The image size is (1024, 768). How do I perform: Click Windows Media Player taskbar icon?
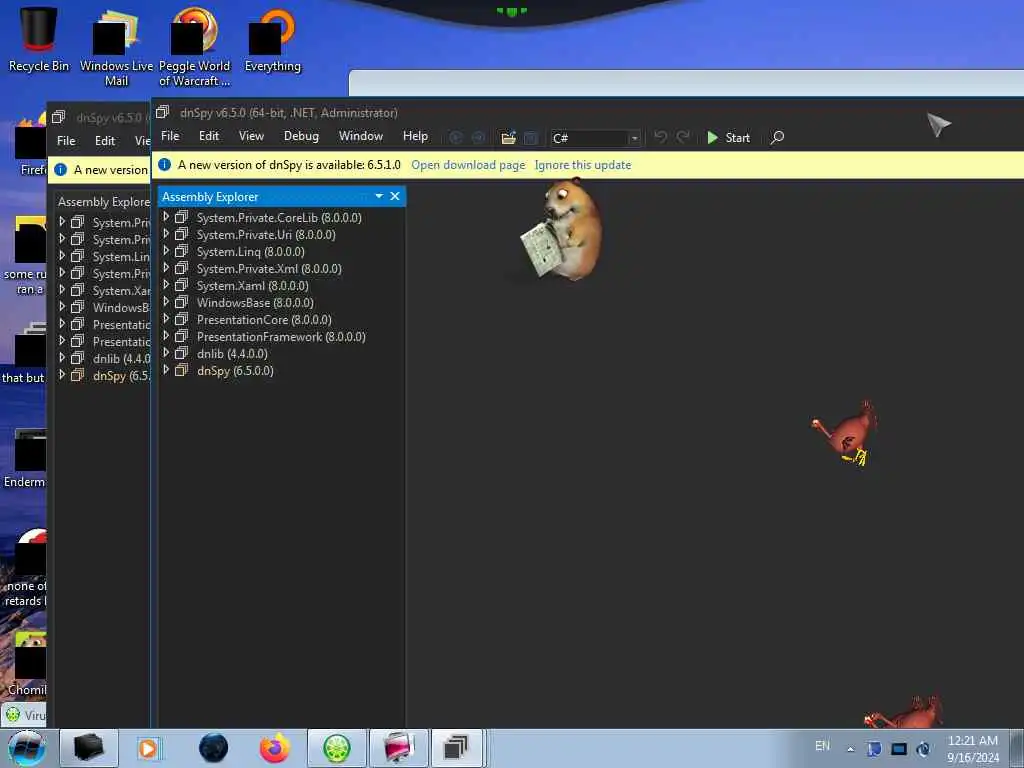coord(149,748)
